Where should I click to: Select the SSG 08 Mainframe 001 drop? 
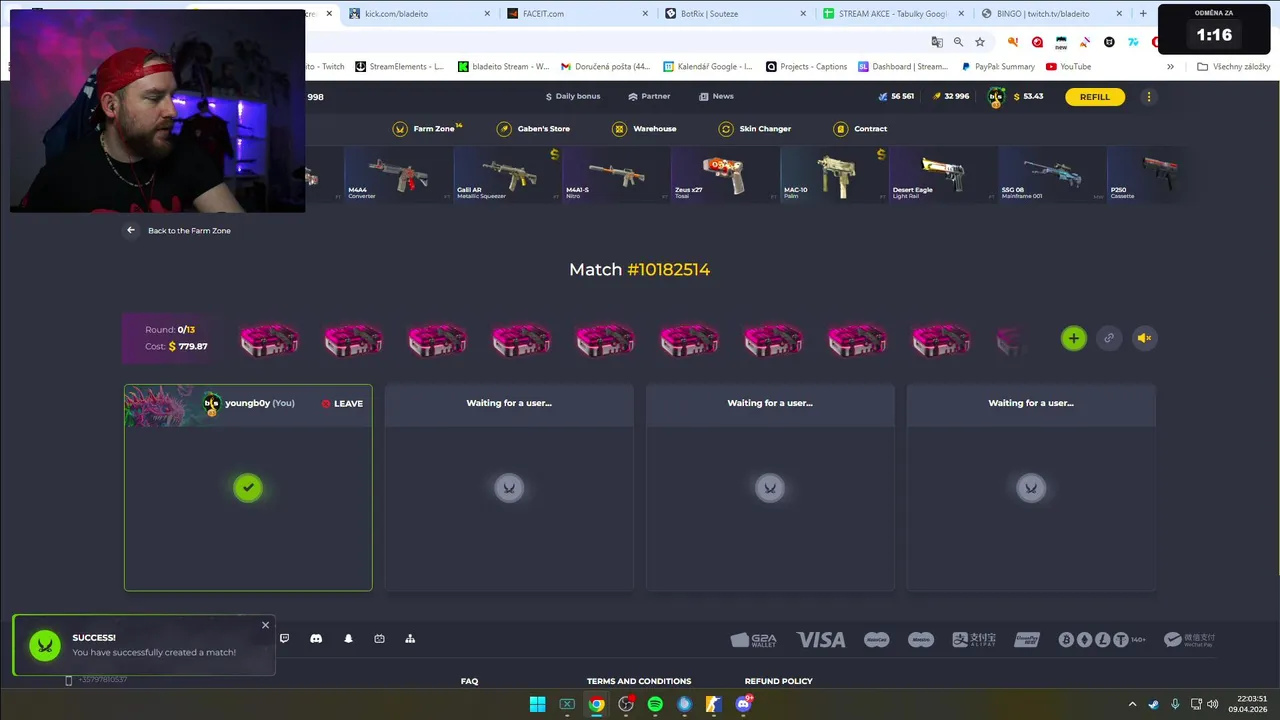pos(1052,174)
